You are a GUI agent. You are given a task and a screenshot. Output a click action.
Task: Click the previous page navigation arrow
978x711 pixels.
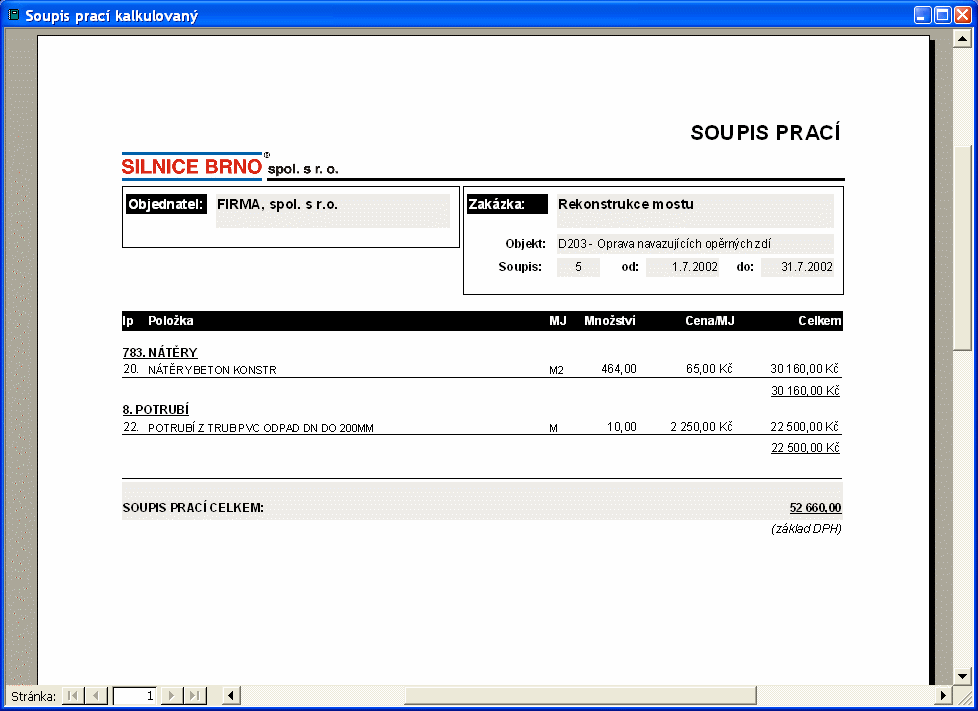(x=96, y=695)
